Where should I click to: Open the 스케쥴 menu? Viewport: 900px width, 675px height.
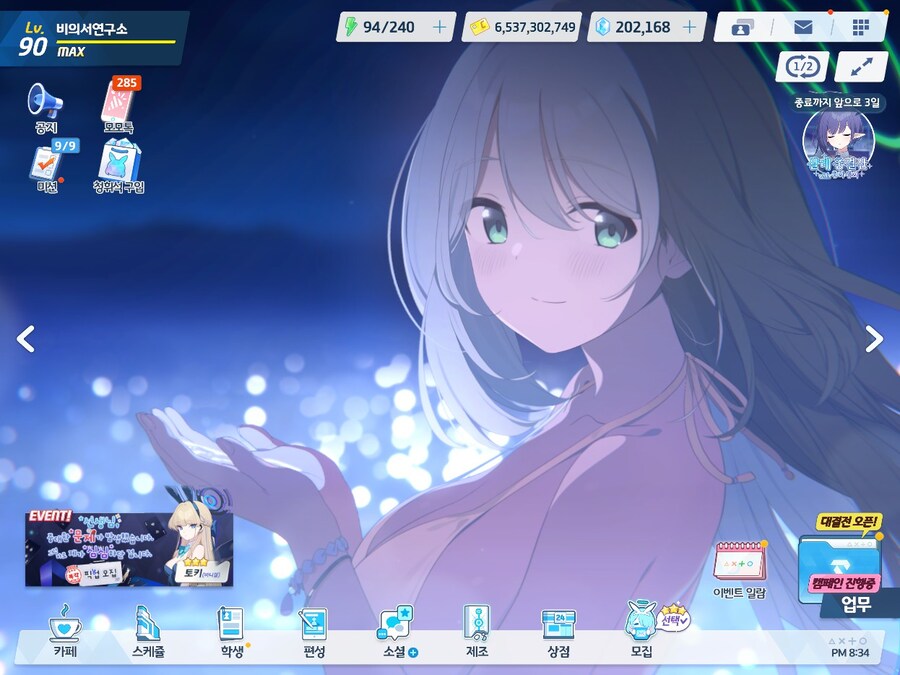[x=148, y=631]
